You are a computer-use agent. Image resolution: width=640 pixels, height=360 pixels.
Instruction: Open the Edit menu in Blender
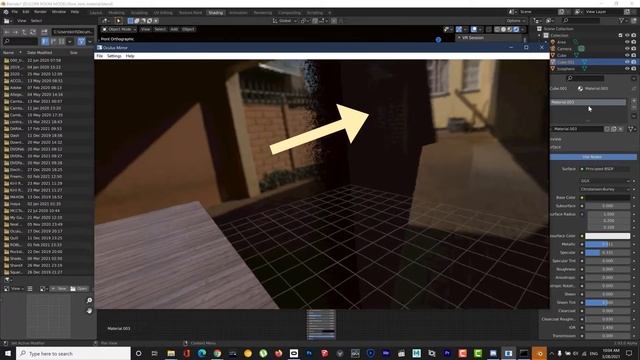click(x=26, y=12)
